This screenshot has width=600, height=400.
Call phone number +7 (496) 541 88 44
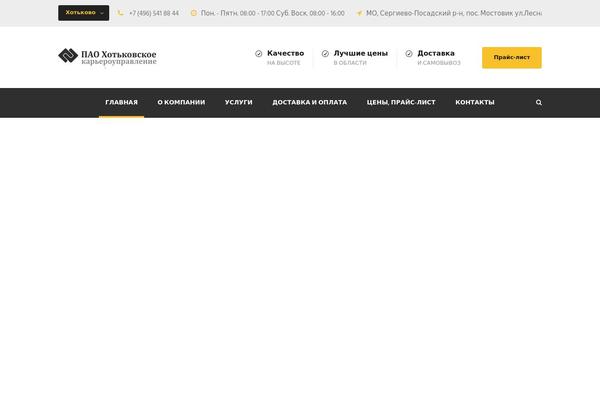click(x=154, y=13)
